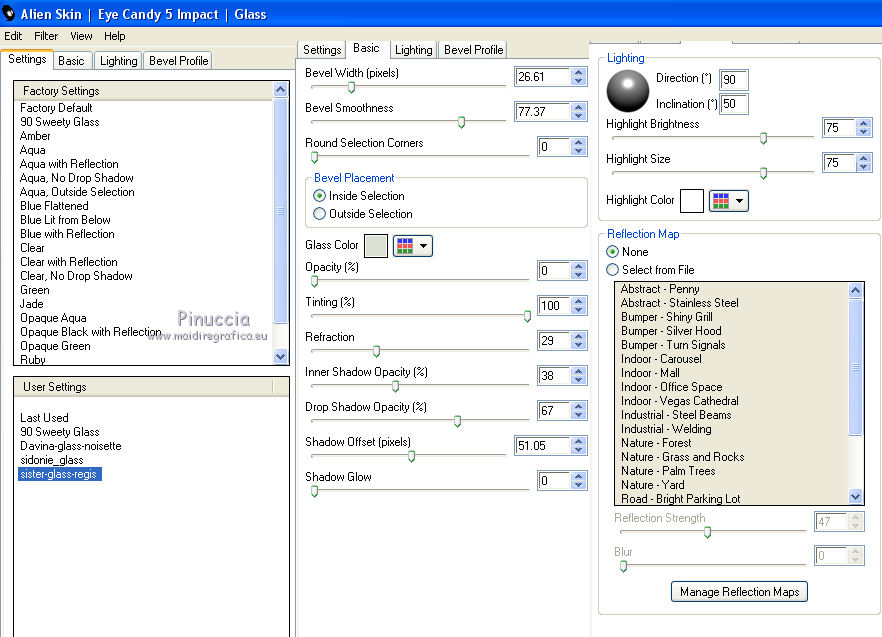
Task: Click the Inclination degrees input field
Action: click(x=734, y=104)
